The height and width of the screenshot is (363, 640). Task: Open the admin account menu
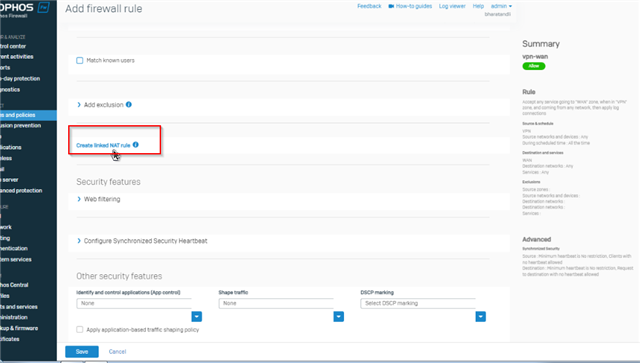501,6
